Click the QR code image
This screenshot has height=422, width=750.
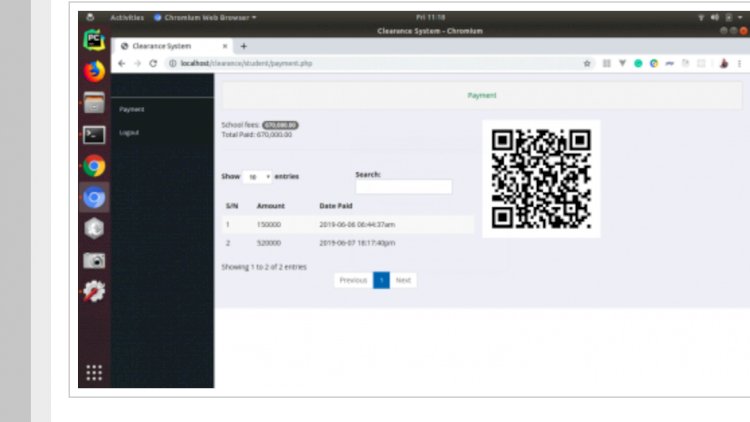(541, 179)
